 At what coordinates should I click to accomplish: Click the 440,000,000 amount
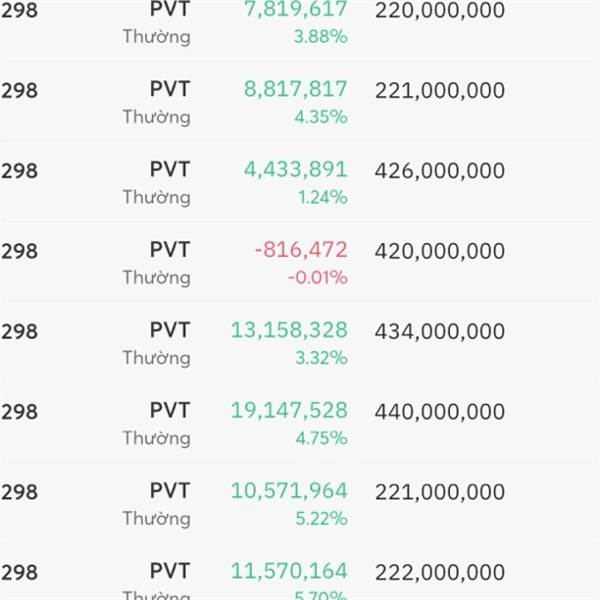point(439,411)
